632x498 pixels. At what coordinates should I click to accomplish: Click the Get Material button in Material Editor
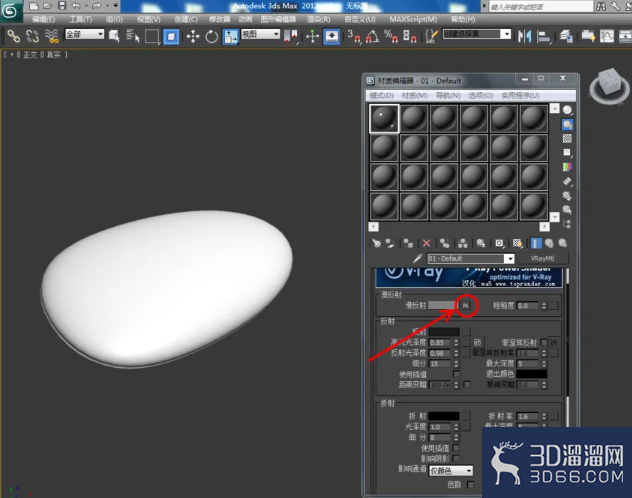pos(376,243)
